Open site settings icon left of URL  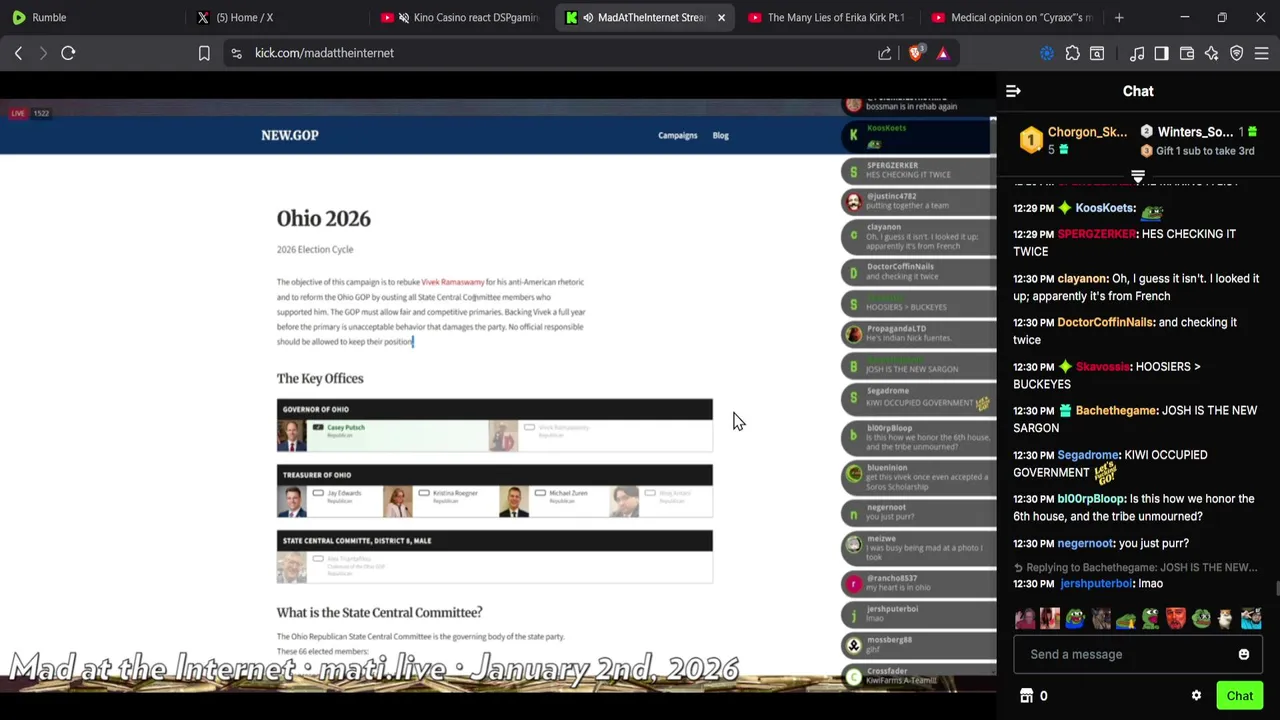pyautogui.click(x=236, y=53)
